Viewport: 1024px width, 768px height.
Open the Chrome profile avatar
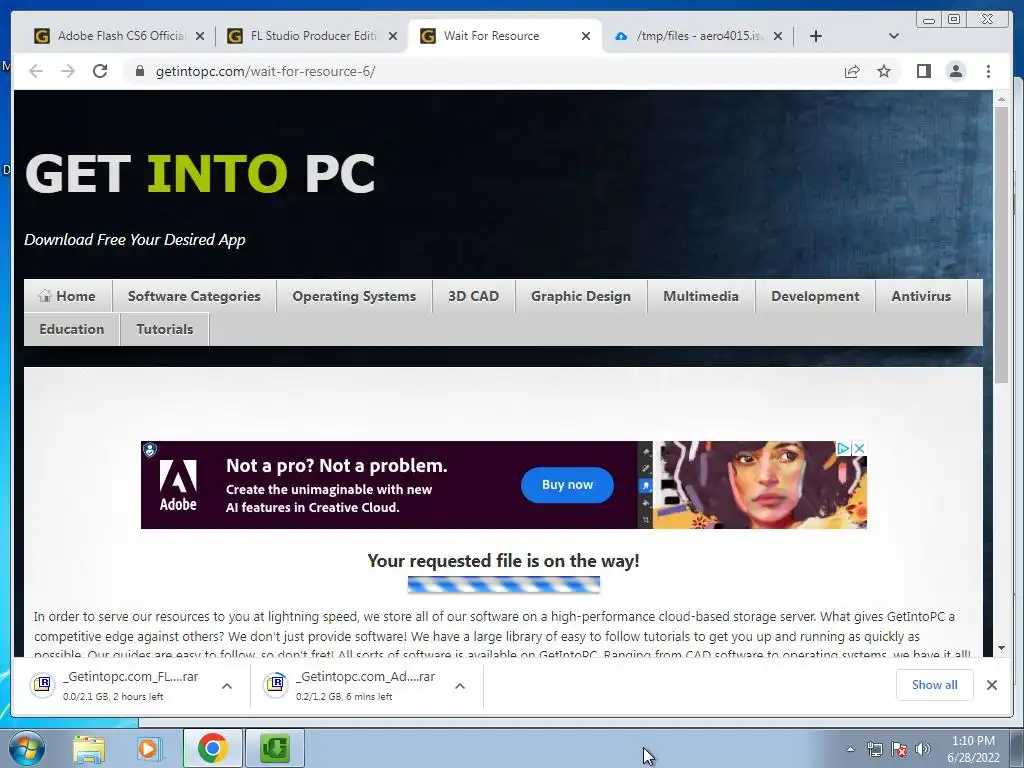(x=955, y=71)
